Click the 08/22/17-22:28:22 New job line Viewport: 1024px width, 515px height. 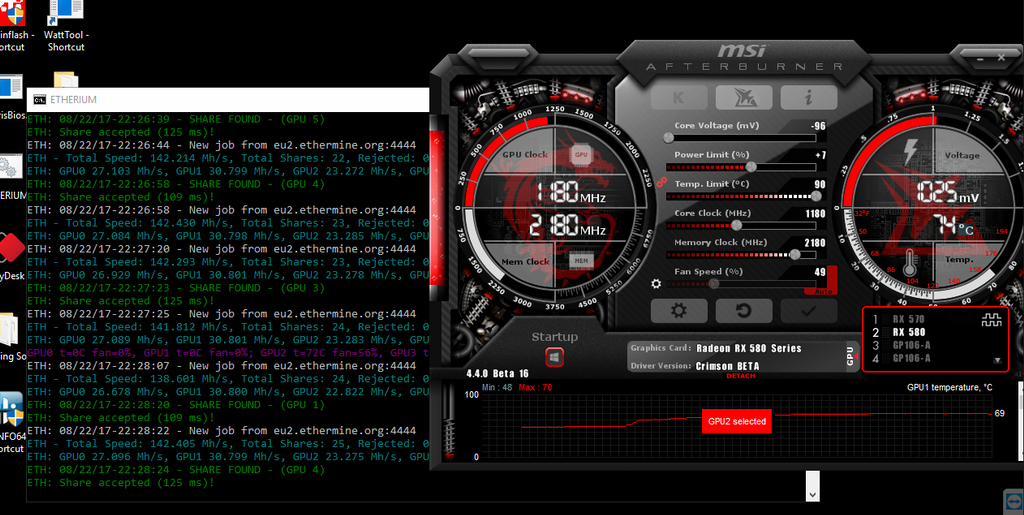[221, 431]
